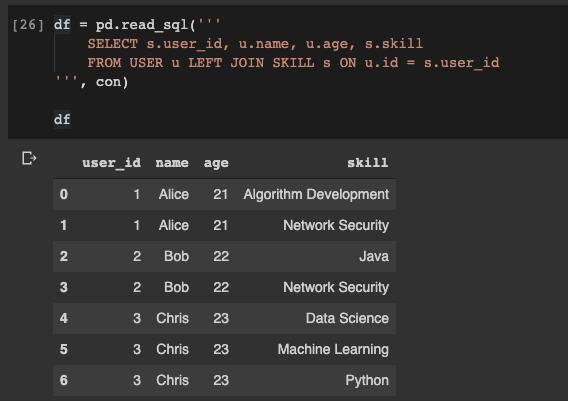Click the skill column header
Screen dimensions: 568x402
(368, 163)
